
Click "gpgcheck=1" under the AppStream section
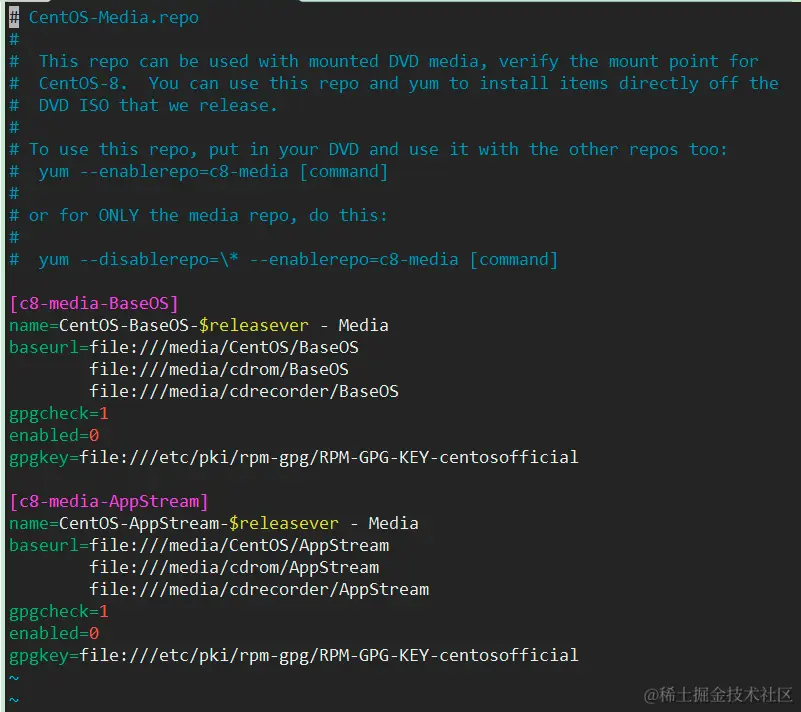tap(59, 611)
